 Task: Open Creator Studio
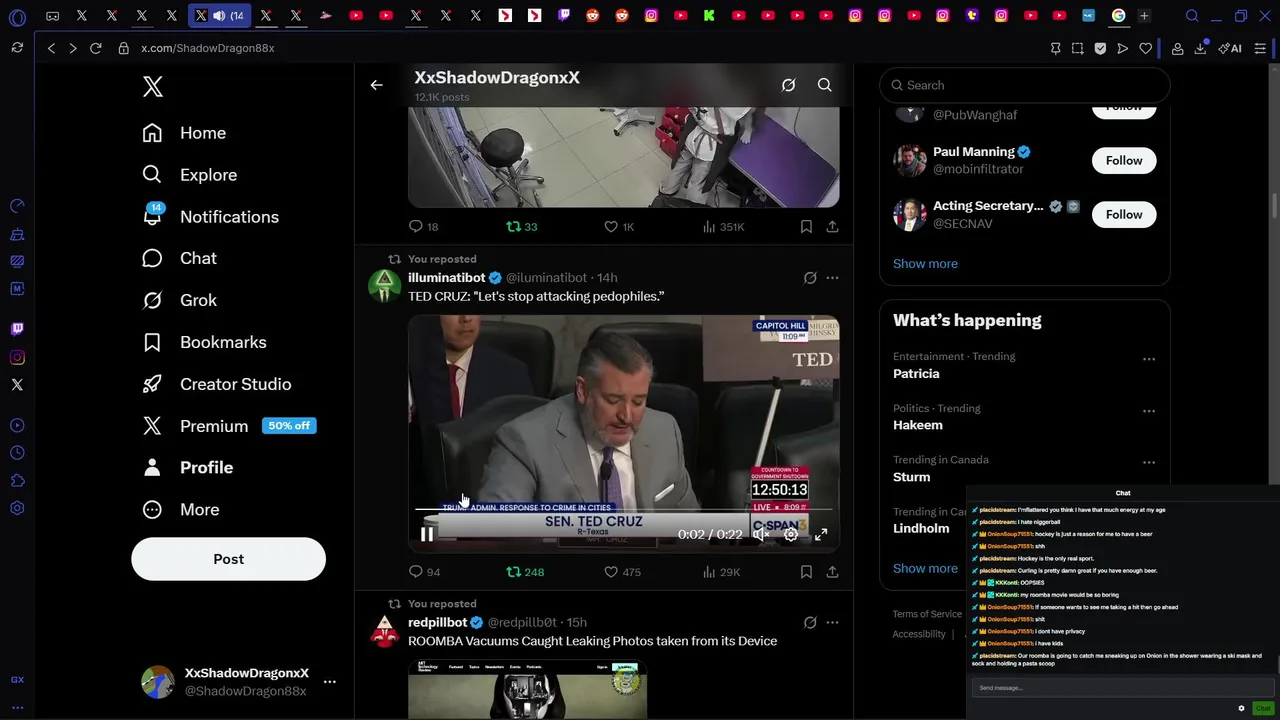[217, 384]
